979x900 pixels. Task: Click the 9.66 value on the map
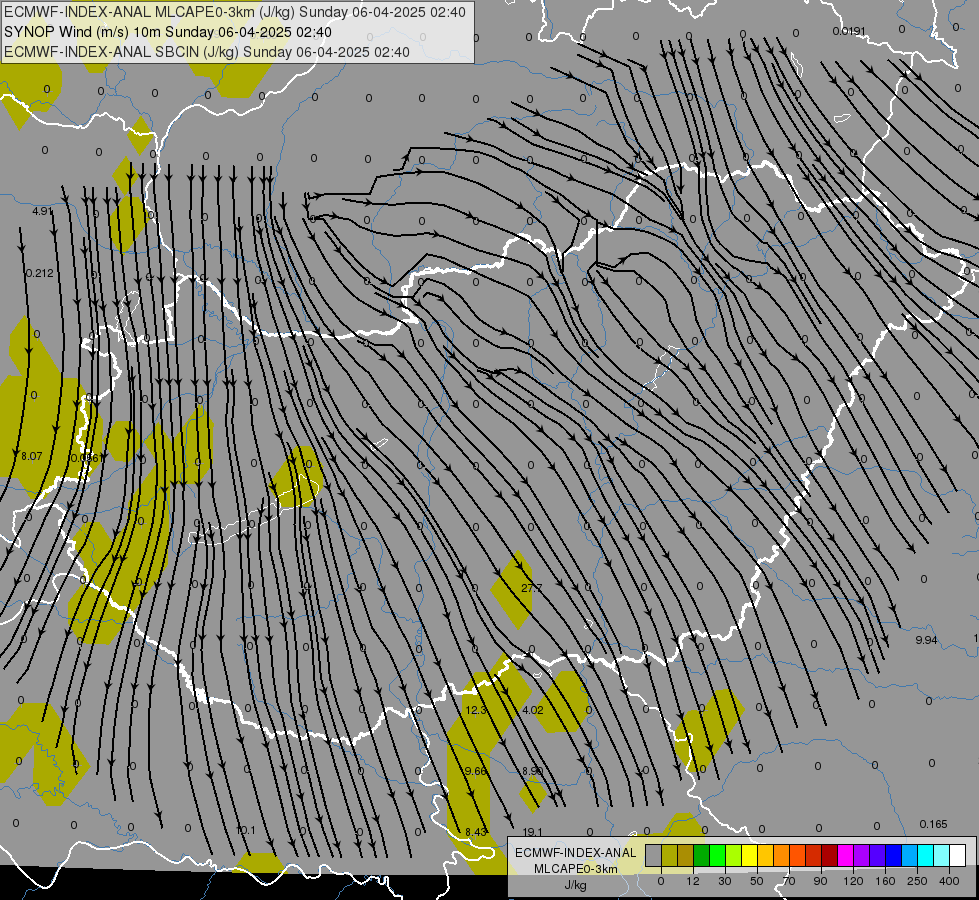(476, 771)
